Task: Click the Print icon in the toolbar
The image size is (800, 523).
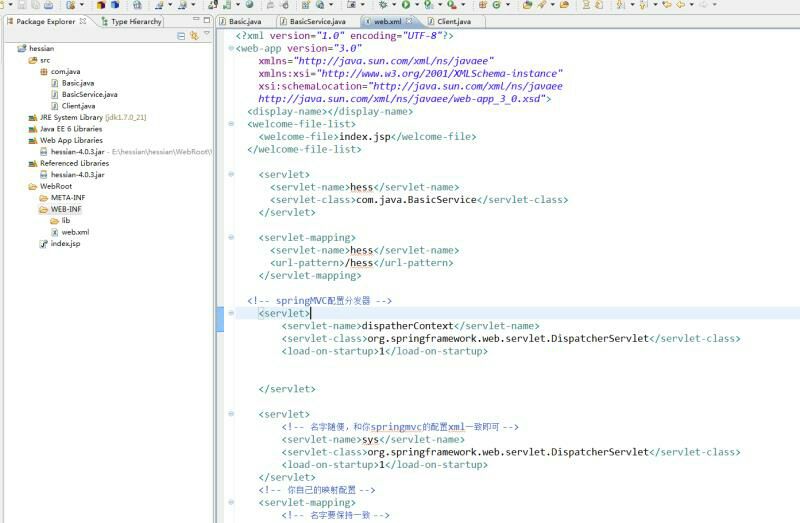Action: (x=49, y=5)
